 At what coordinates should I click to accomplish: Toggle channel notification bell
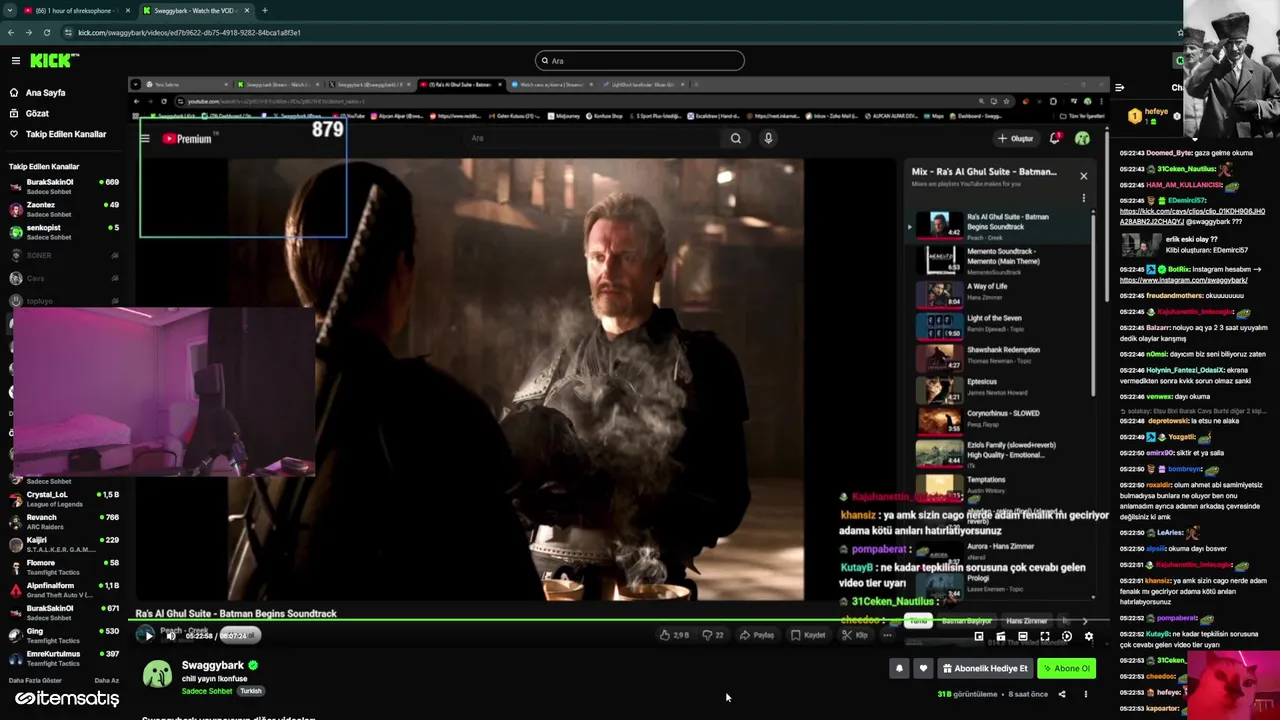pyautogui.click(x=899, y=668)
